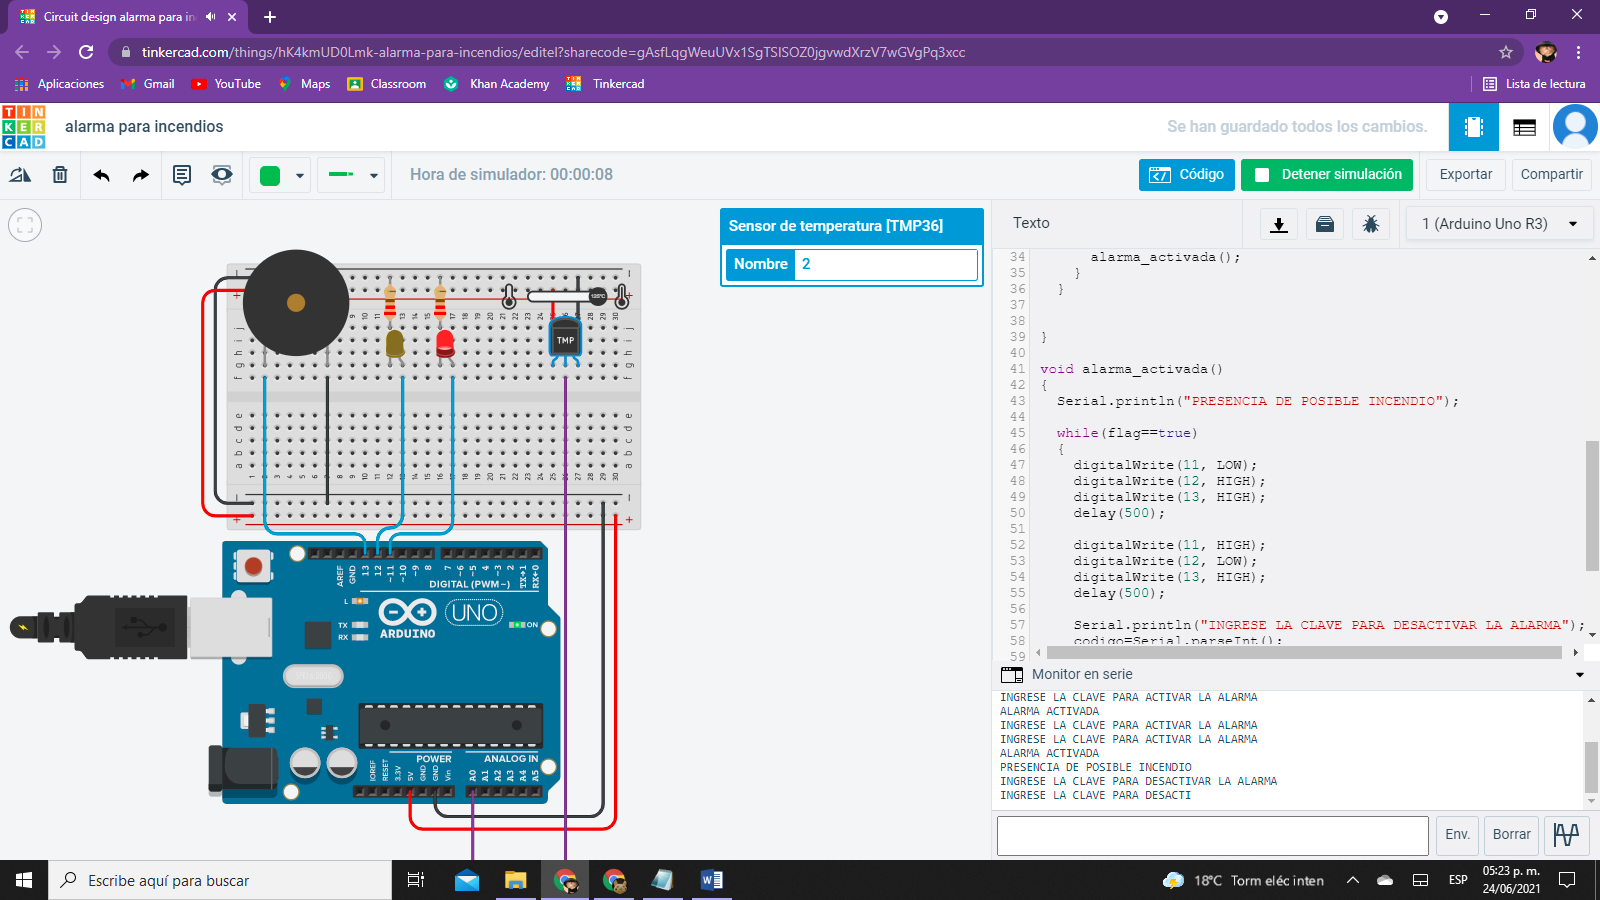Click the rotate component icon
1600x900 pixels.
pyautogui.click(x=20, y=175)
